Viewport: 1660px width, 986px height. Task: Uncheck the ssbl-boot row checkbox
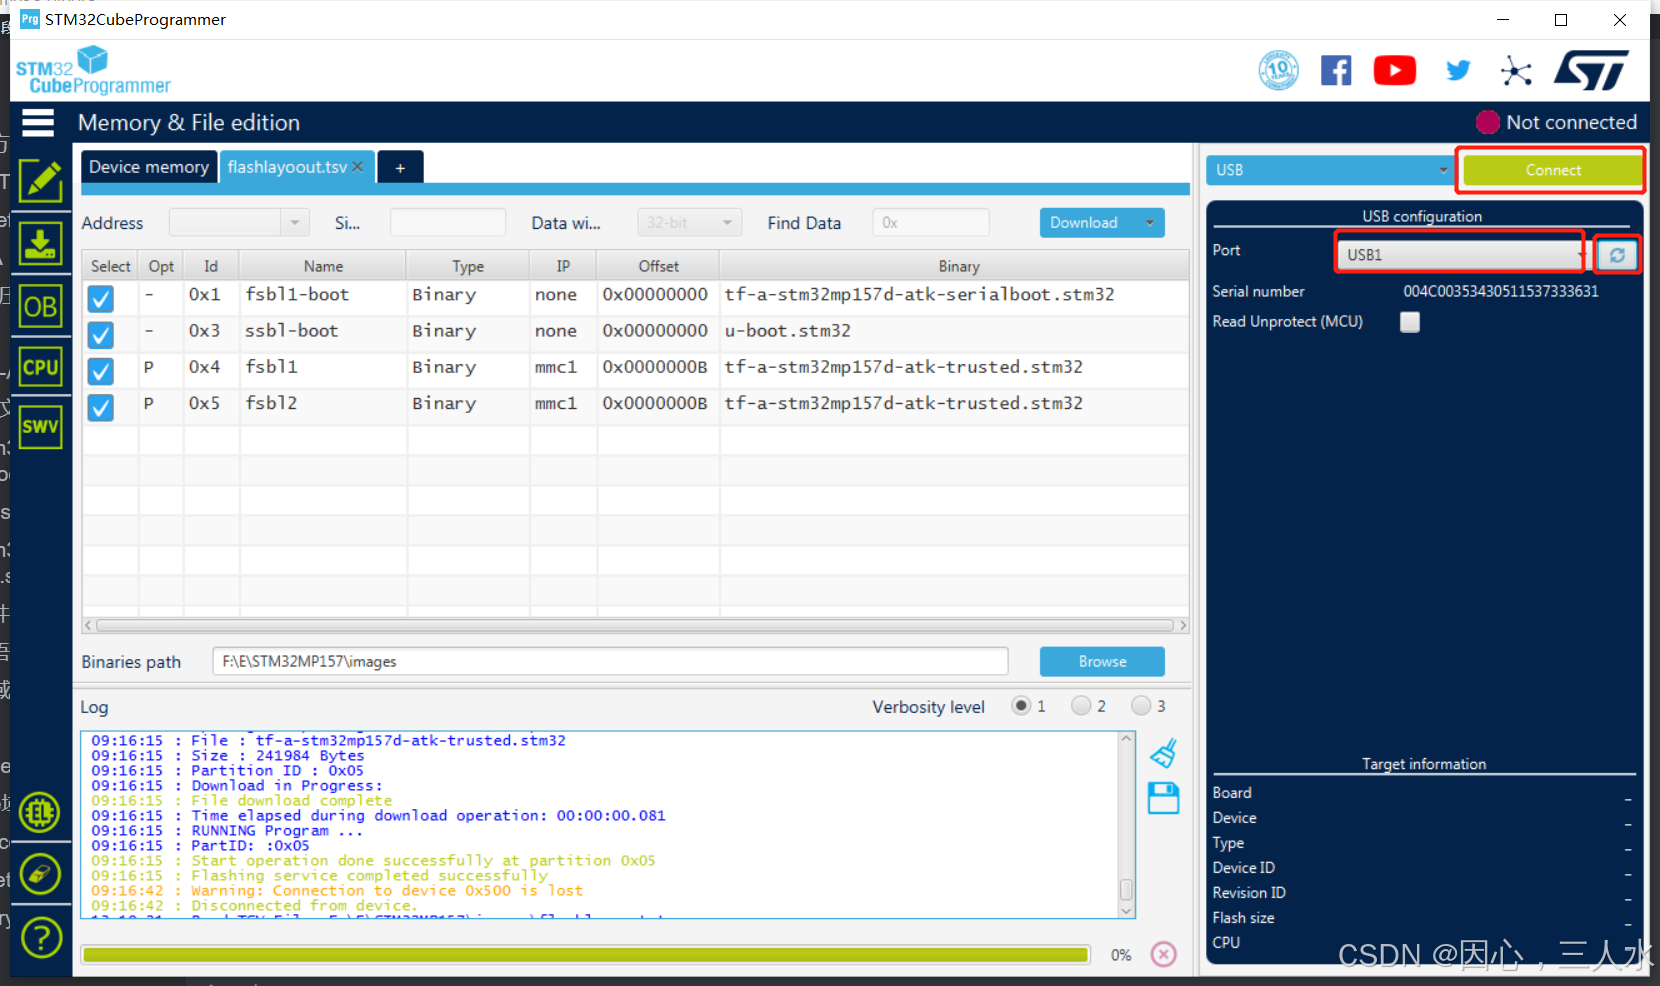pyautogui.click(x=100, y=334)
